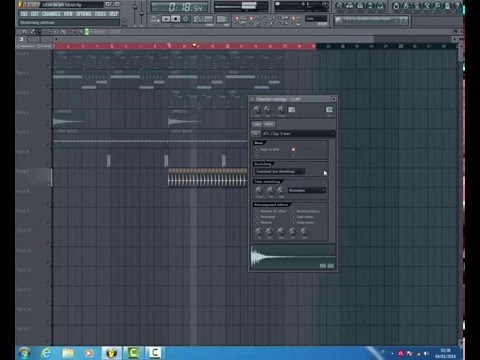Click the playhead marker on playlist ruler
Screen dimensions: 480x360
pyautogui.click(x=194, y=45)
